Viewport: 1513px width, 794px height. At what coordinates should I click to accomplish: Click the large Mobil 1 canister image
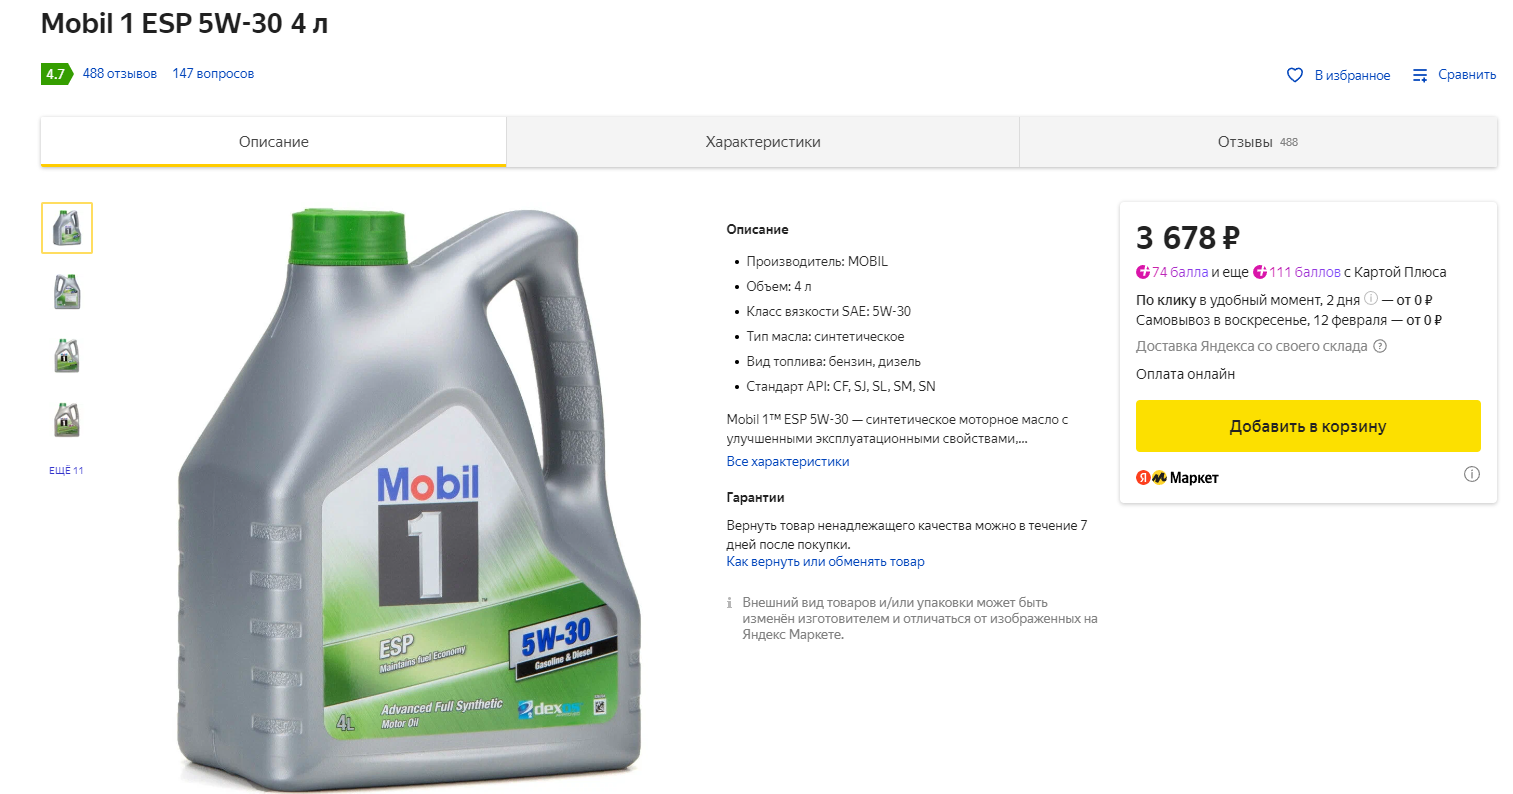pyautogui.click(x=408, y=500)
